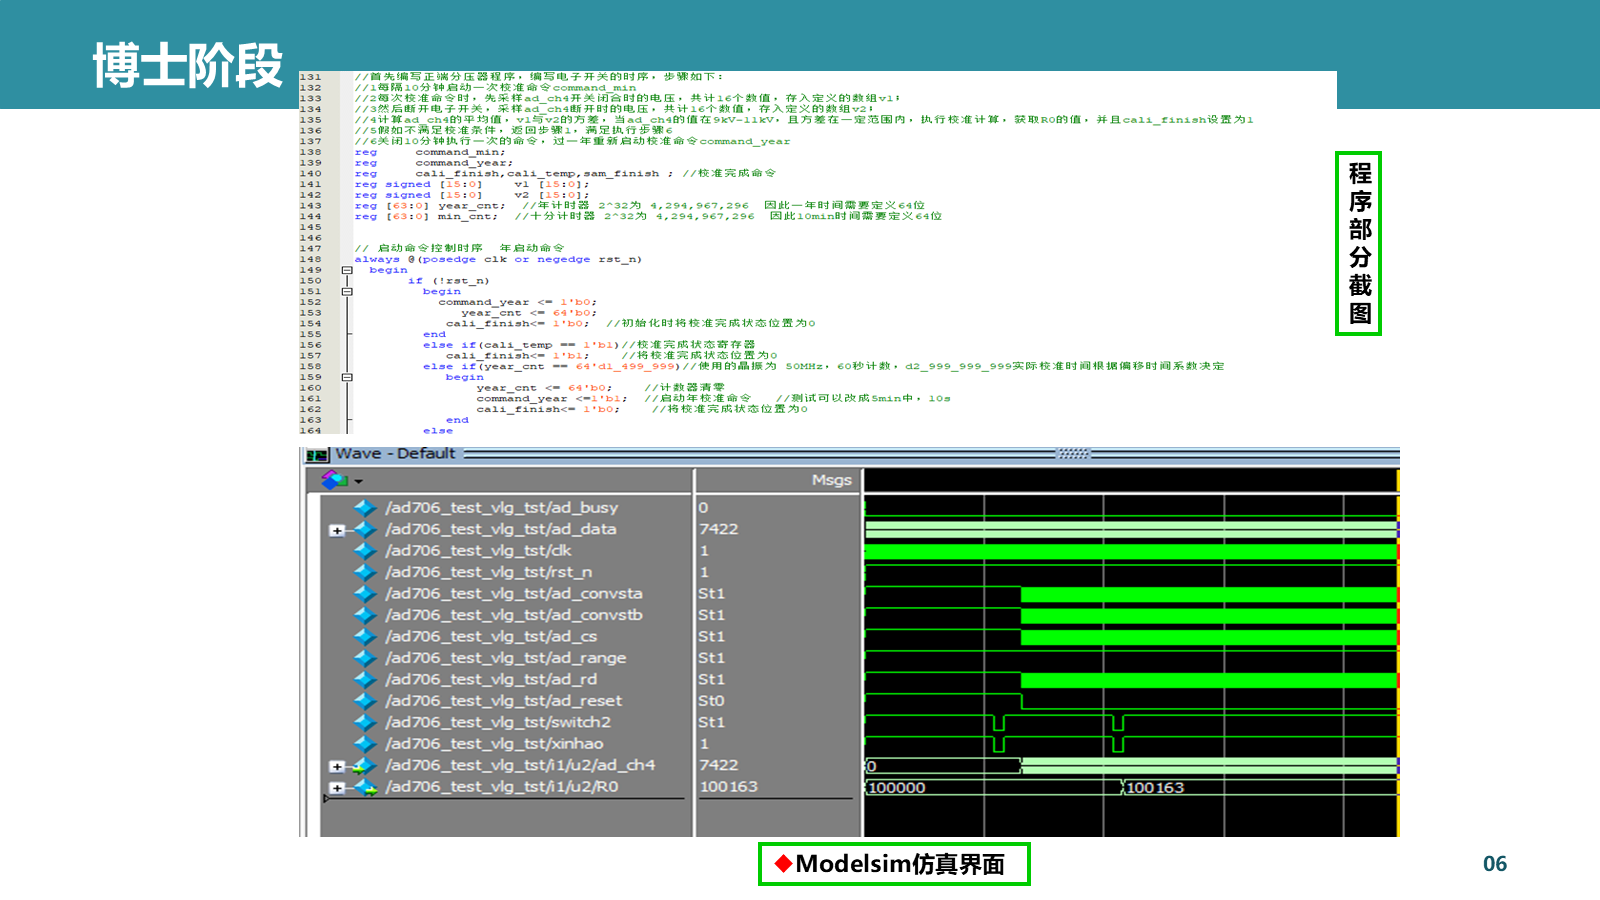This screenshot has height=900, width=1600.
Task: Select the ad_ch4 value 7422
Action: 719,765
